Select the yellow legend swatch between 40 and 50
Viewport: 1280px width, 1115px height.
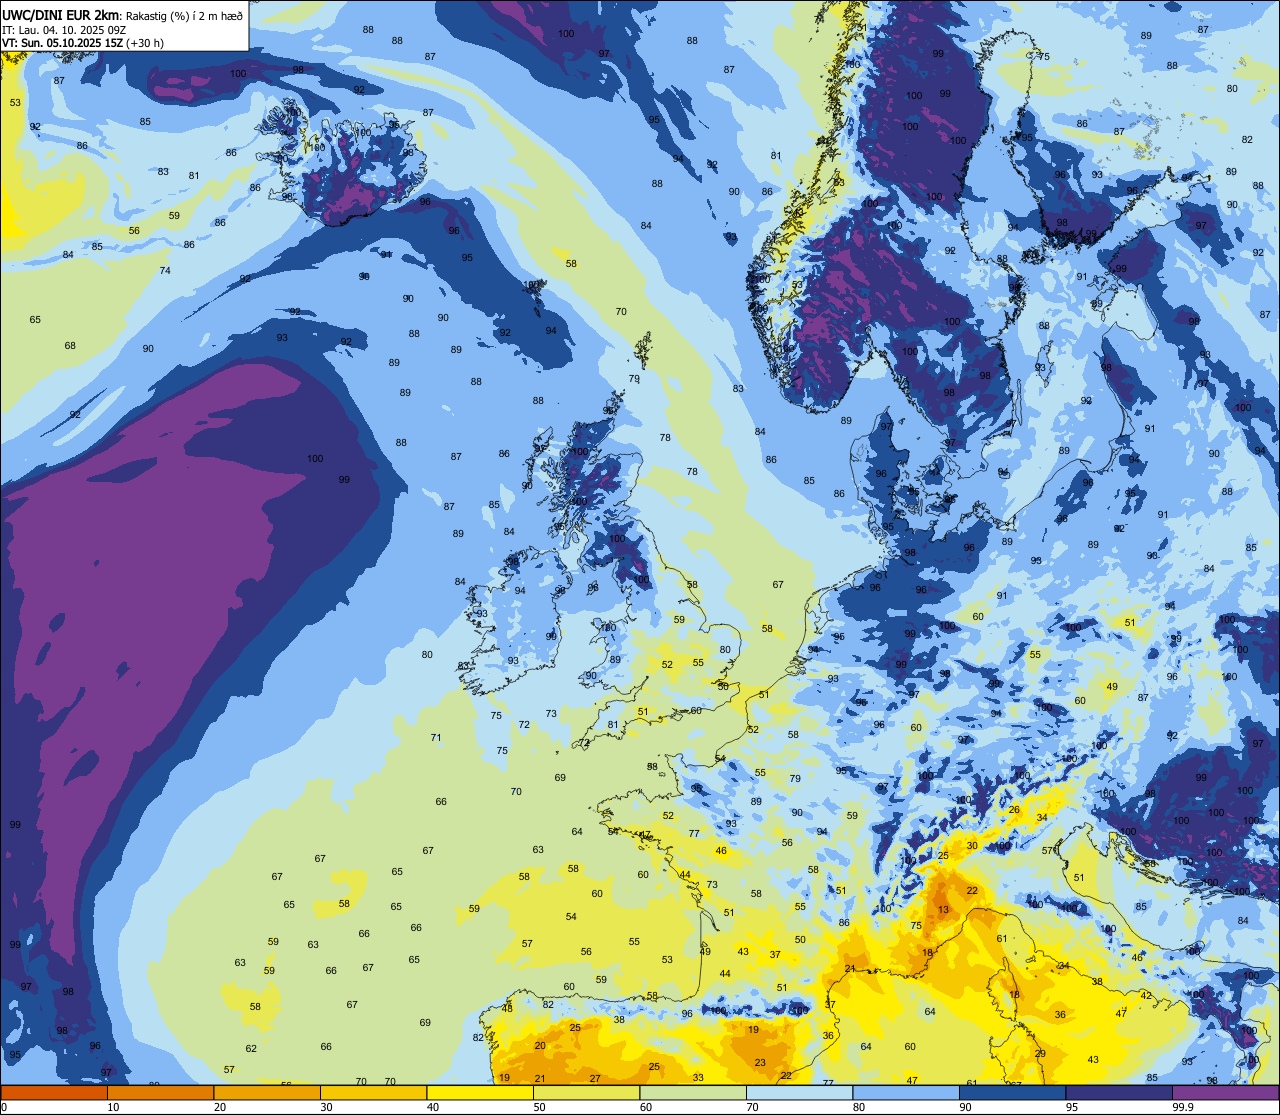pyautogui.click(x=480, y=1092)
